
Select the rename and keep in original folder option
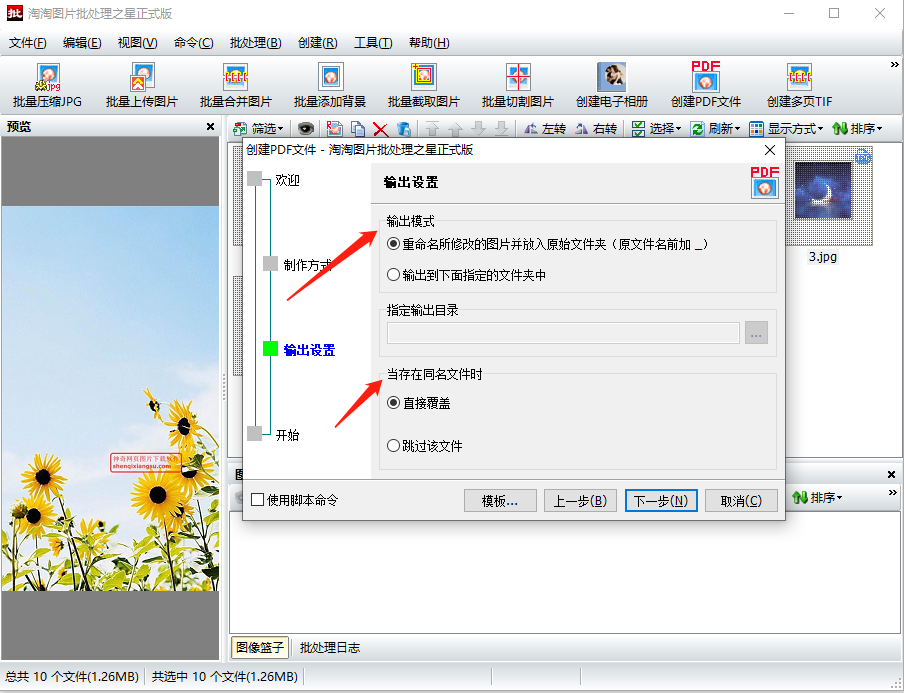[394, 244]
